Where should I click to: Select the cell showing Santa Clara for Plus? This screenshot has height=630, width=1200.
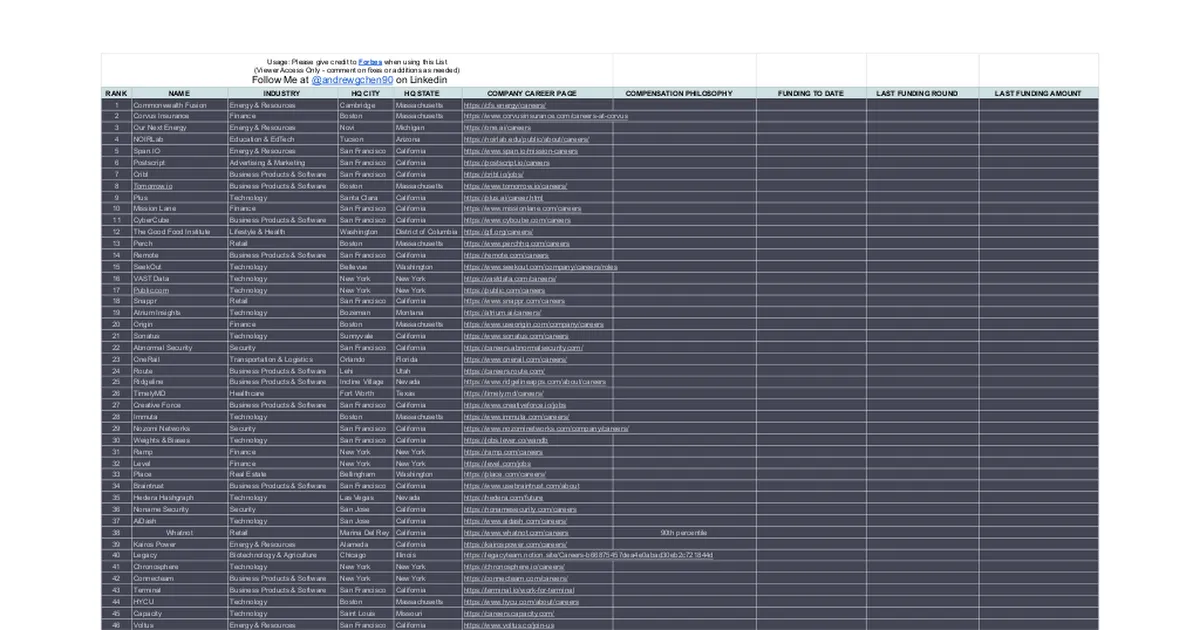point(362,197)
